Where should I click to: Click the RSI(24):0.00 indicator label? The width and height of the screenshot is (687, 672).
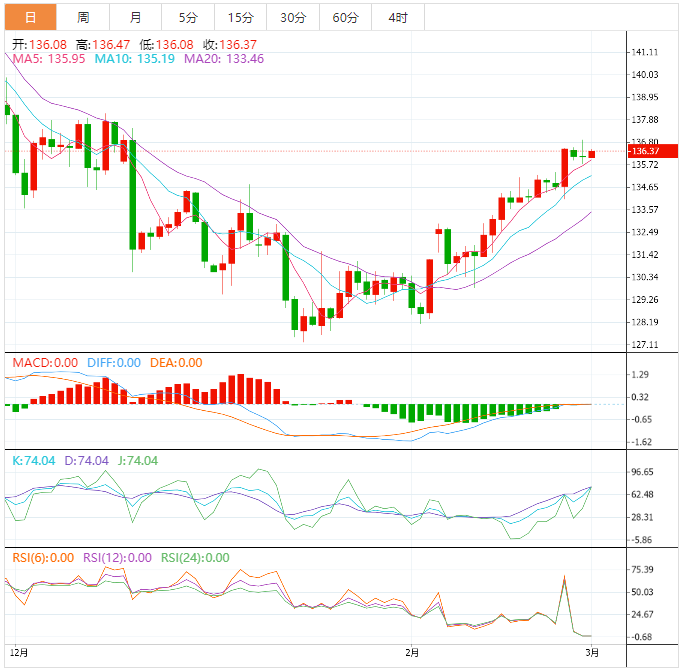click(195, 558)
